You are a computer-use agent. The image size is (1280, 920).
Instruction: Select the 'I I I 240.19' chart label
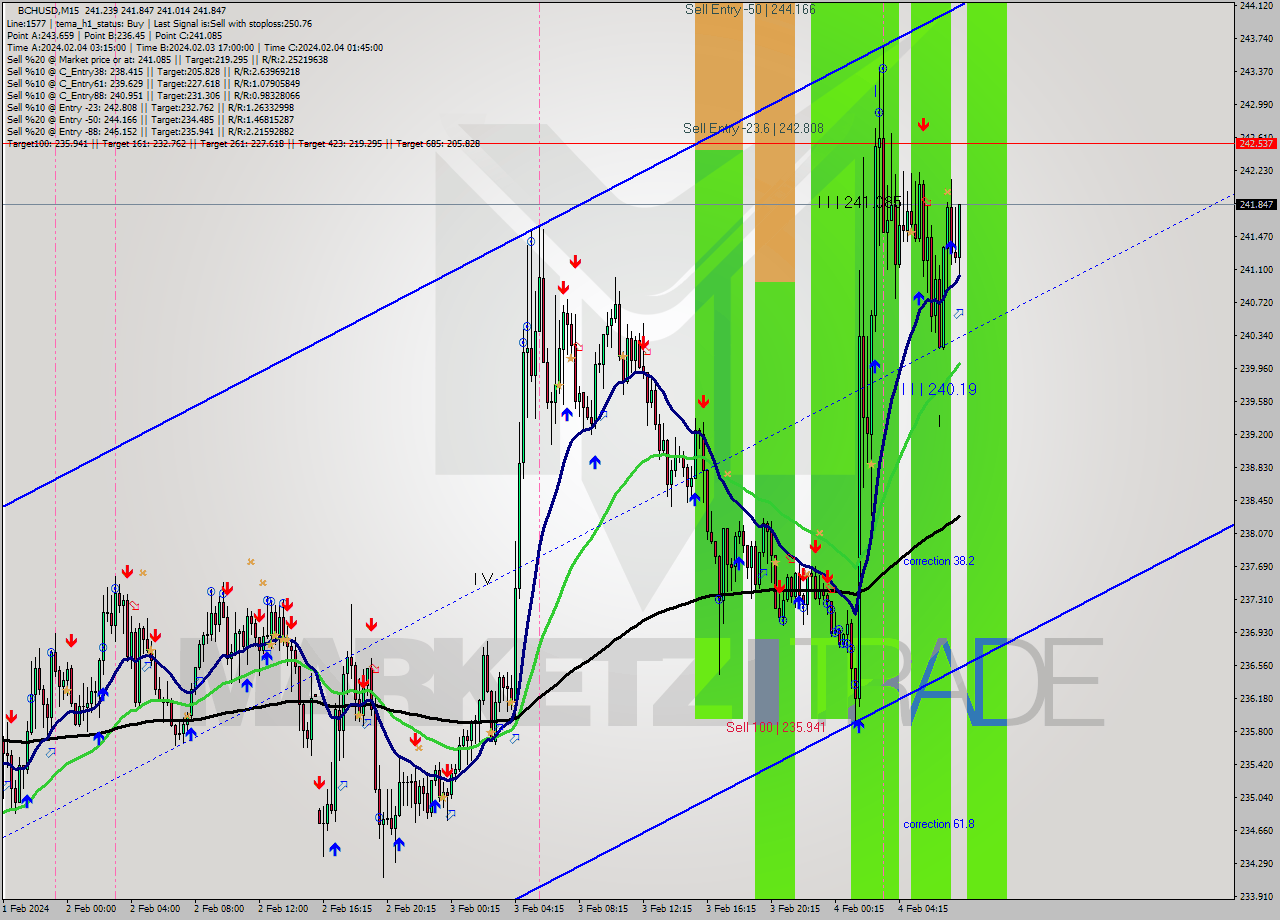(938, 389)
